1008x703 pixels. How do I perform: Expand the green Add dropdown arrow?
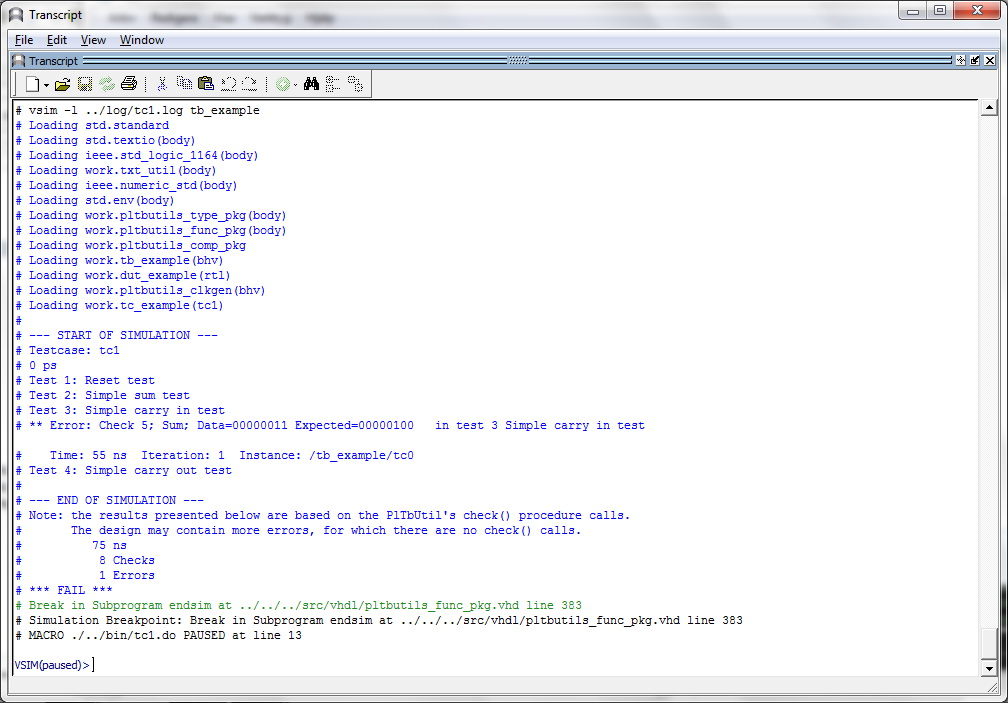(x=296, y=85)
